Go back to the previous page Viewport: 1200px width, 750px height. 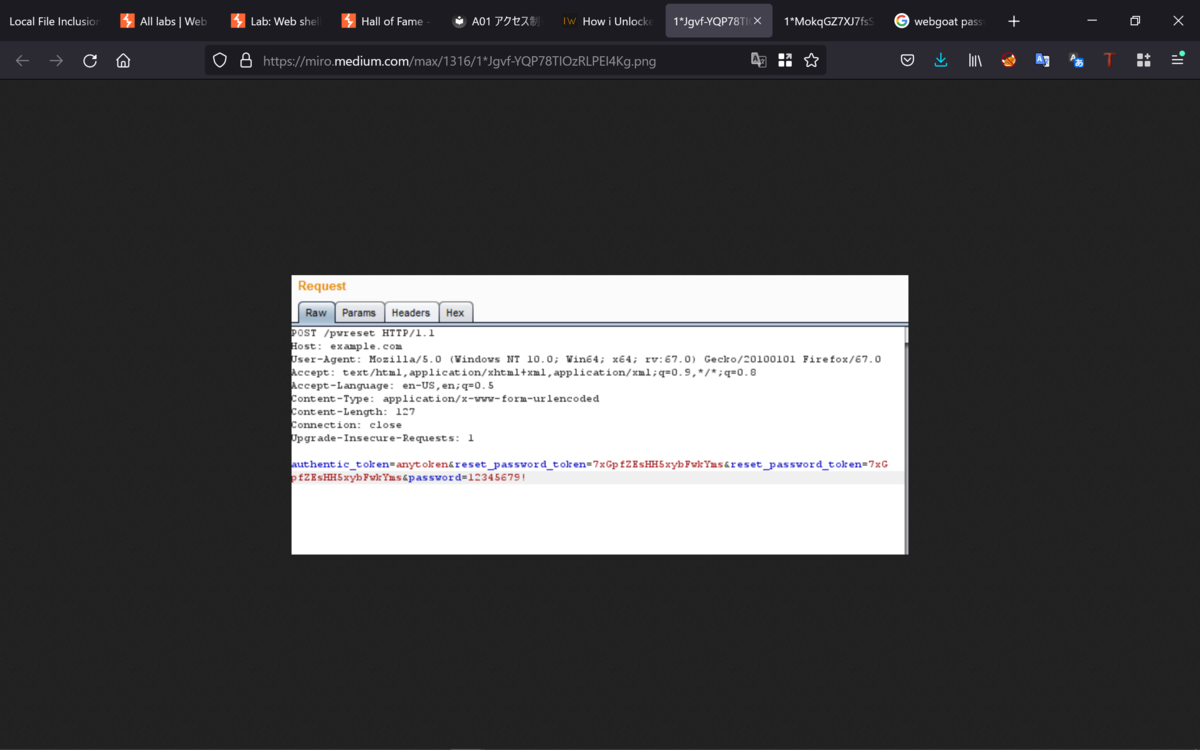point(22,61)
